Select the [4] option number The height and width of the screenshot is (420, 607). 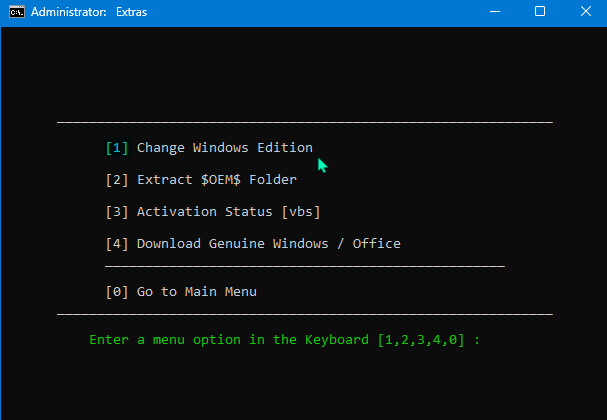pos(117,244)
